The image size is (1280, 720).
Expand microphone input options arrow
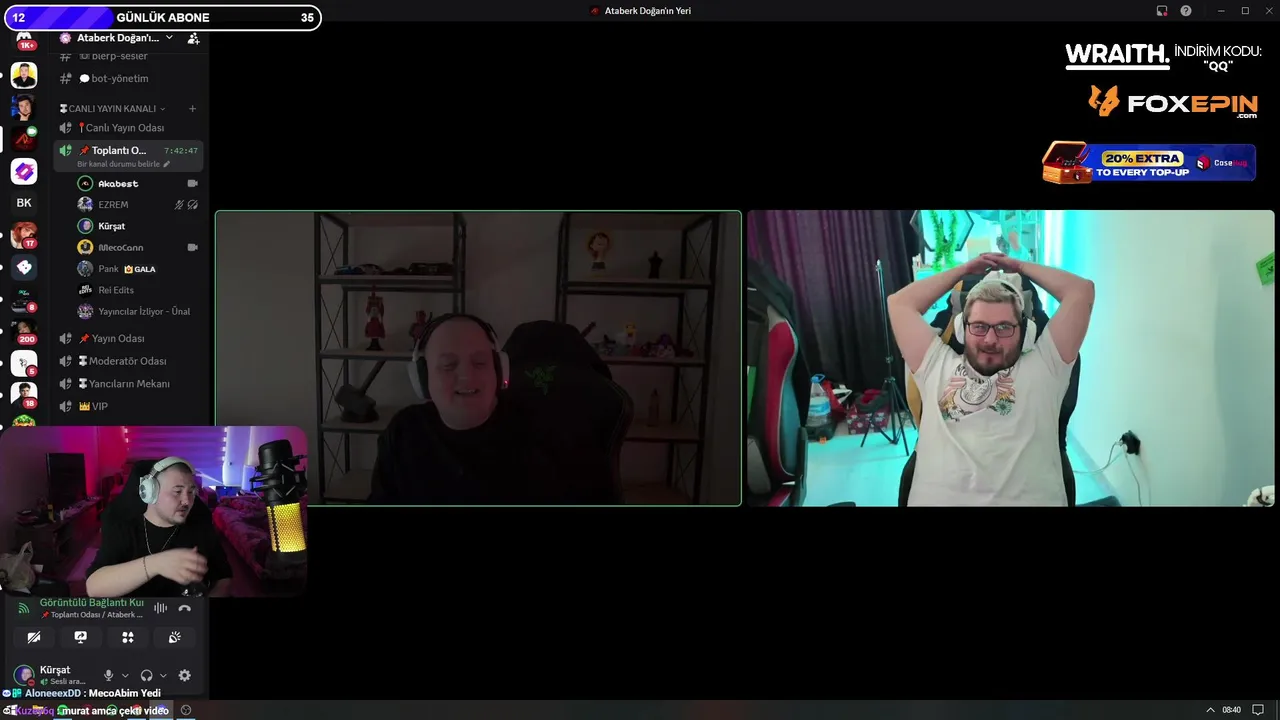point(124,676)
